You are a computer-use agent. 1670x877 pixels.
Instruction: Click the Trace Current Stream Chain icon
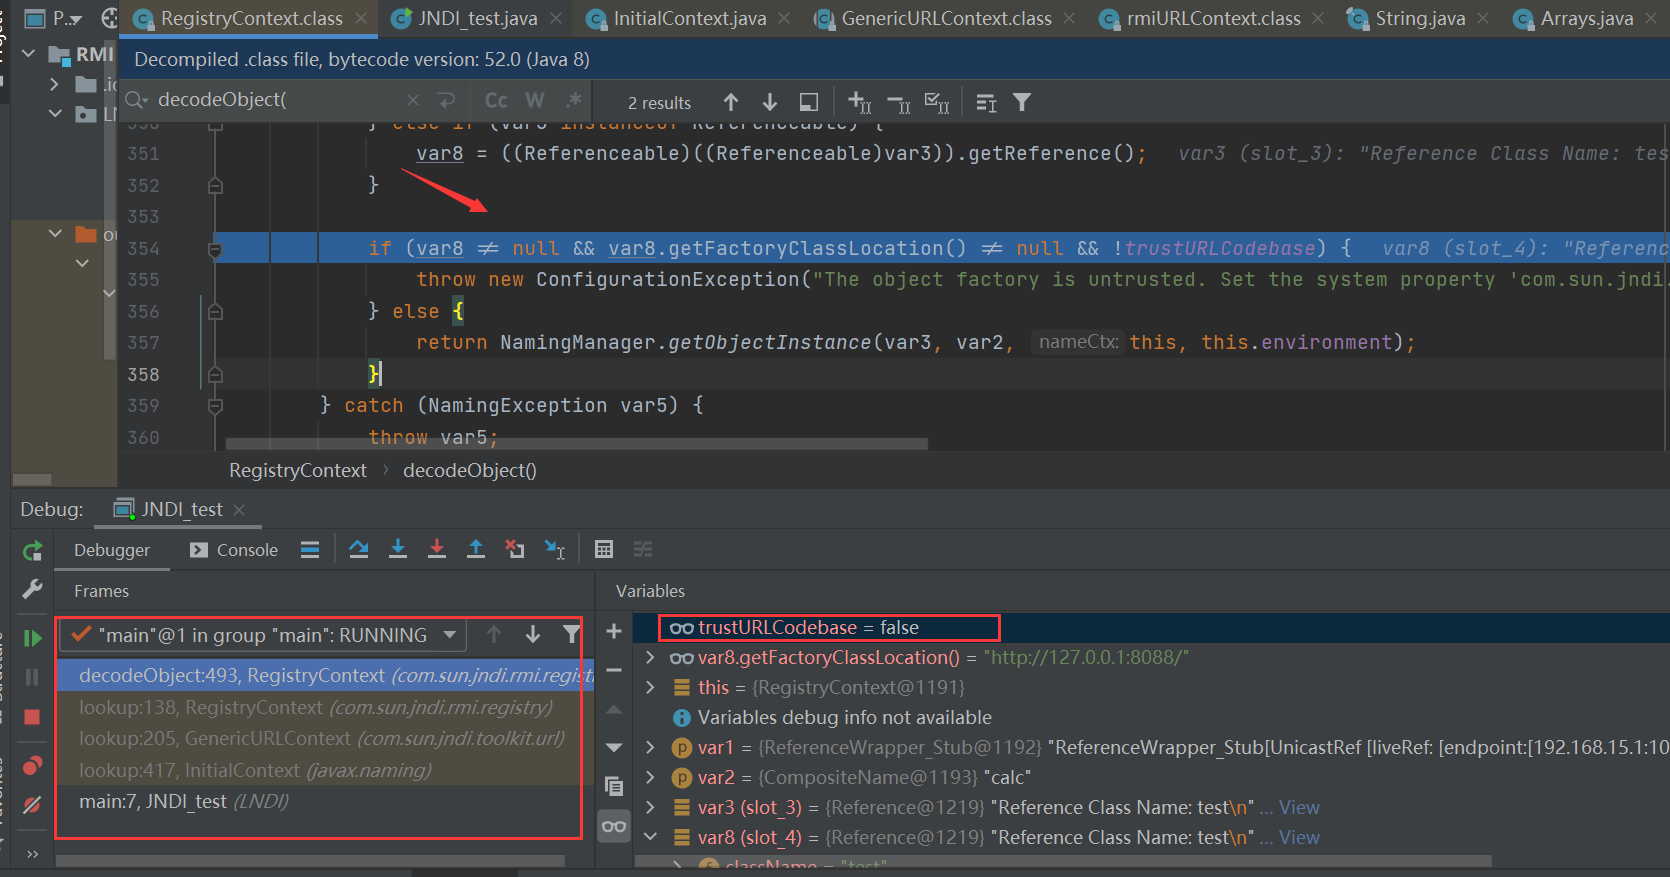tap(643, 549)
